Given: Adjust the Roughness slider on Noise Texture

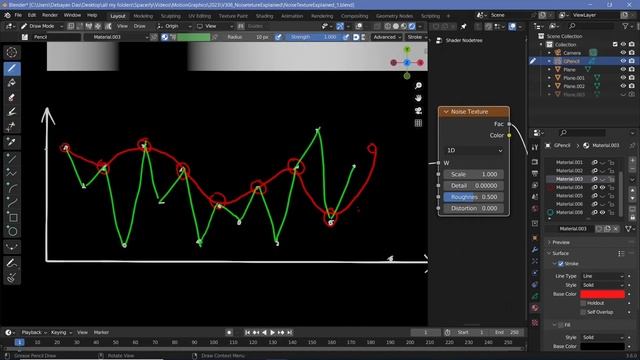Looking at the screenshot, I should point(473,197).
